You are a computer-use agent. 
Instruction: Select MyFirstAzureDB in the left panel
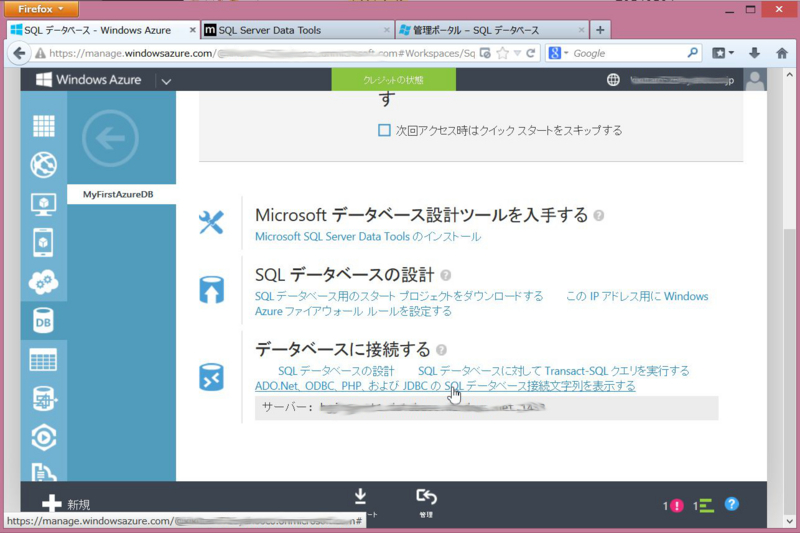pos(121,194)
